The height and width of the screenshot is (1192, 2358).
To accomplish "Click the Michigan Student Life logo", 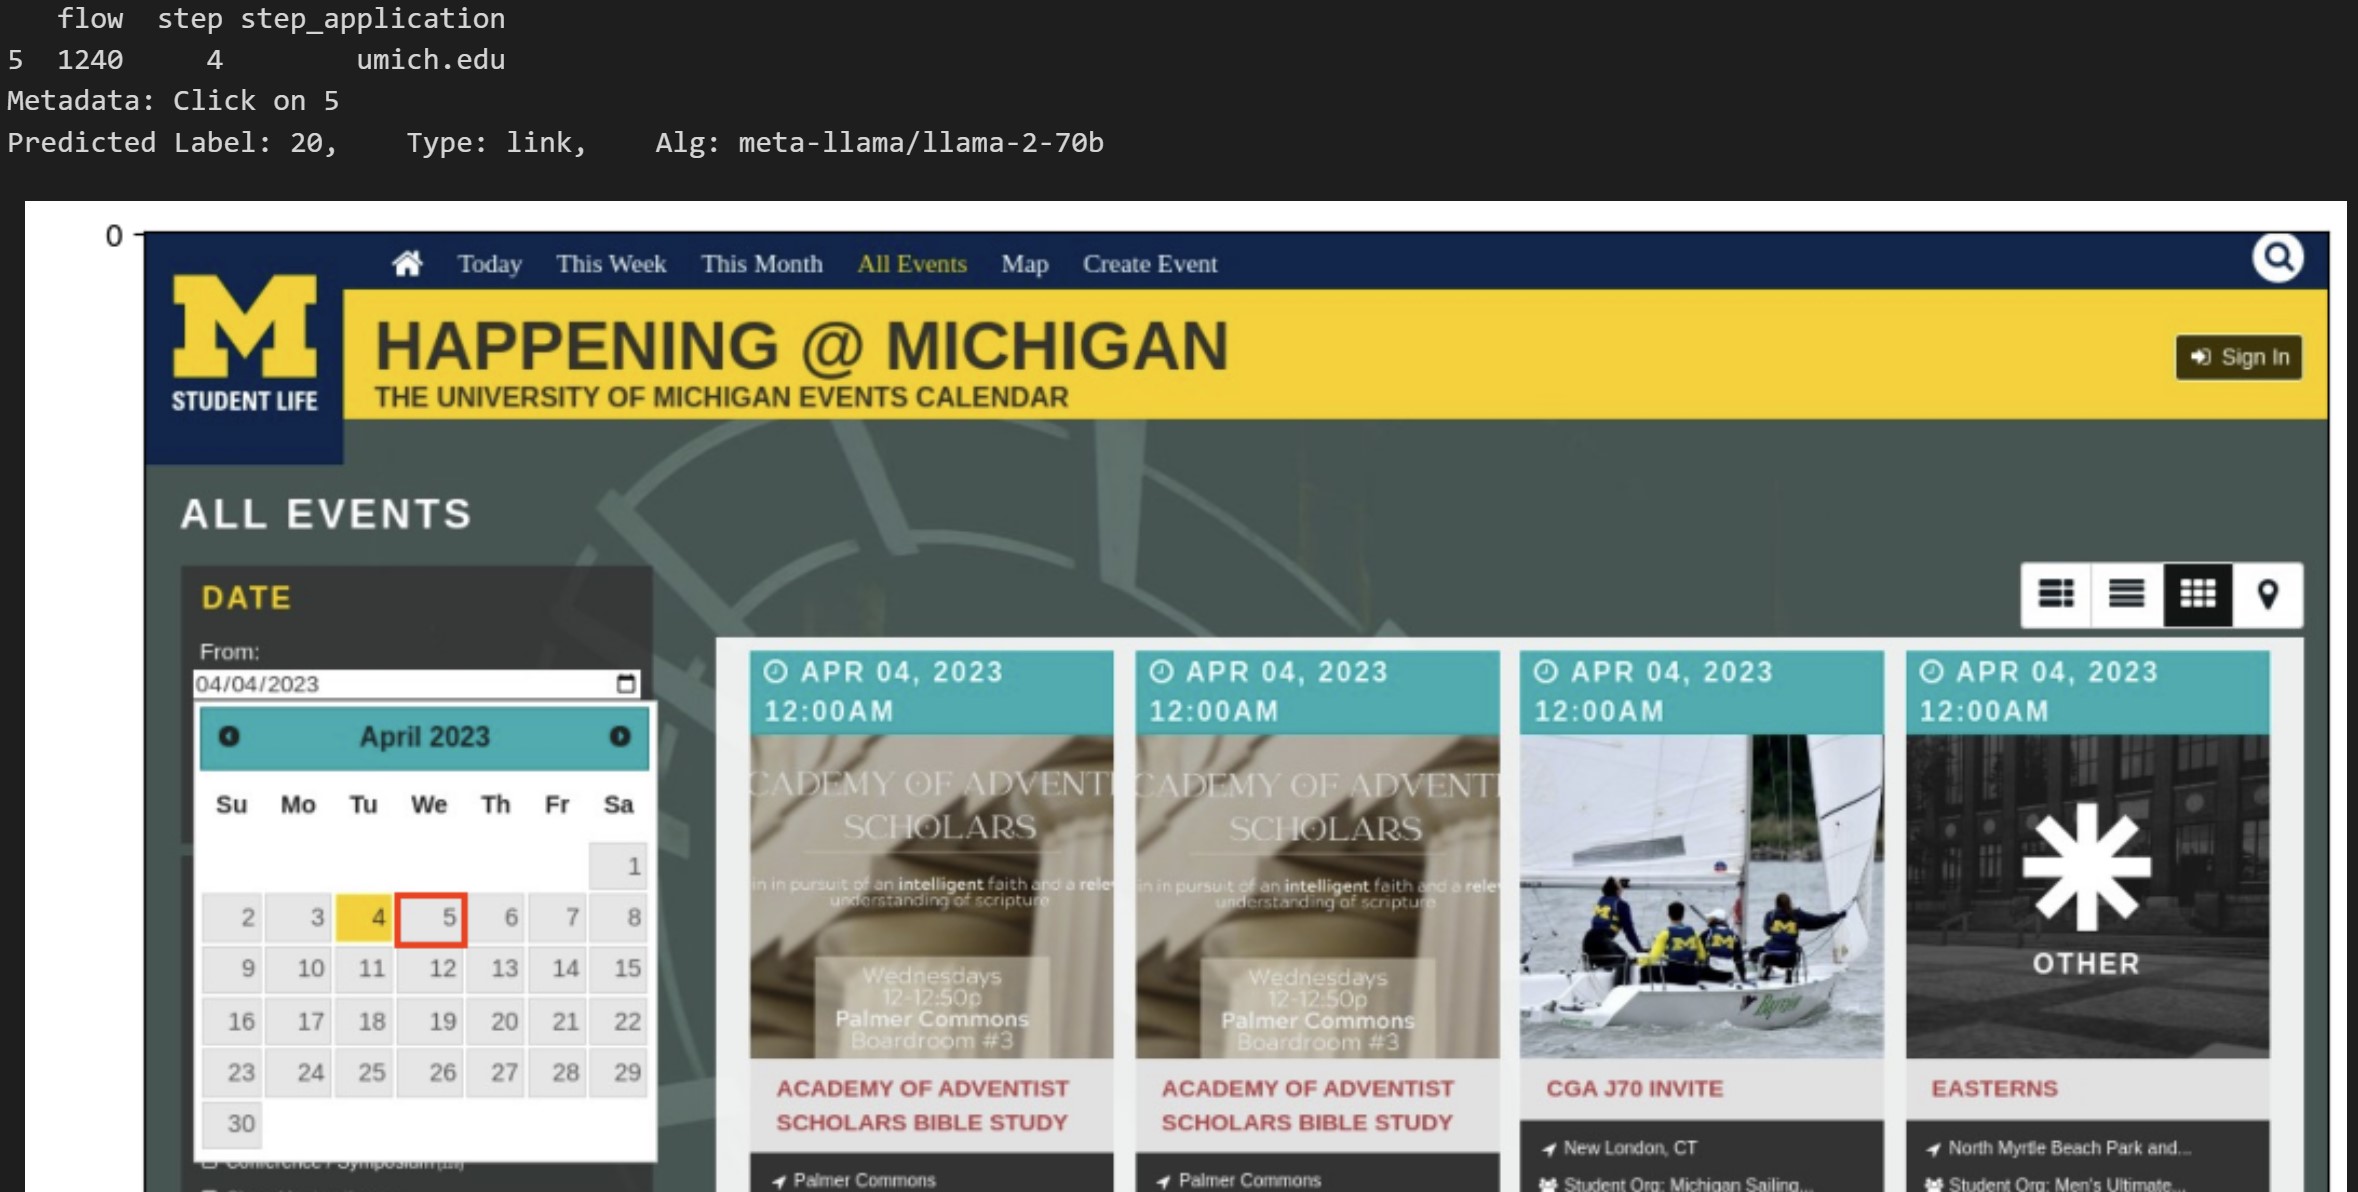I will [x=244, y=345].
